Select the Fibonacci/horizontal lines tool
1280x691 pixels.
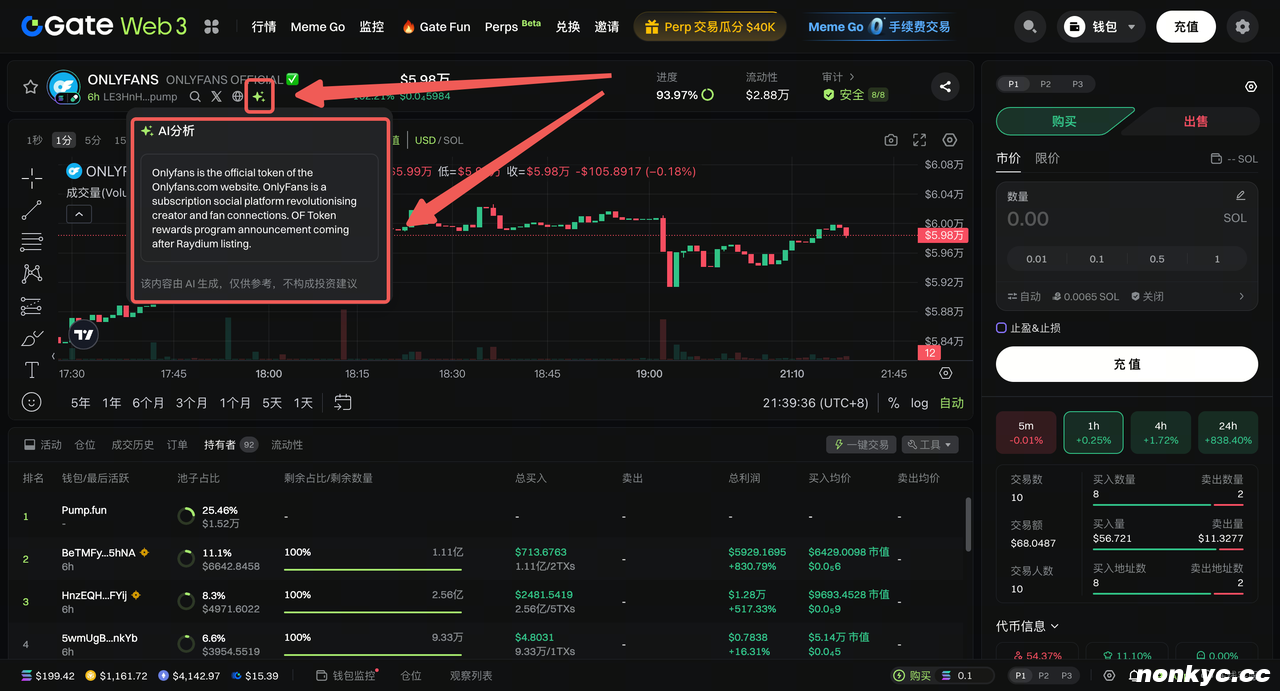point(31,242)
